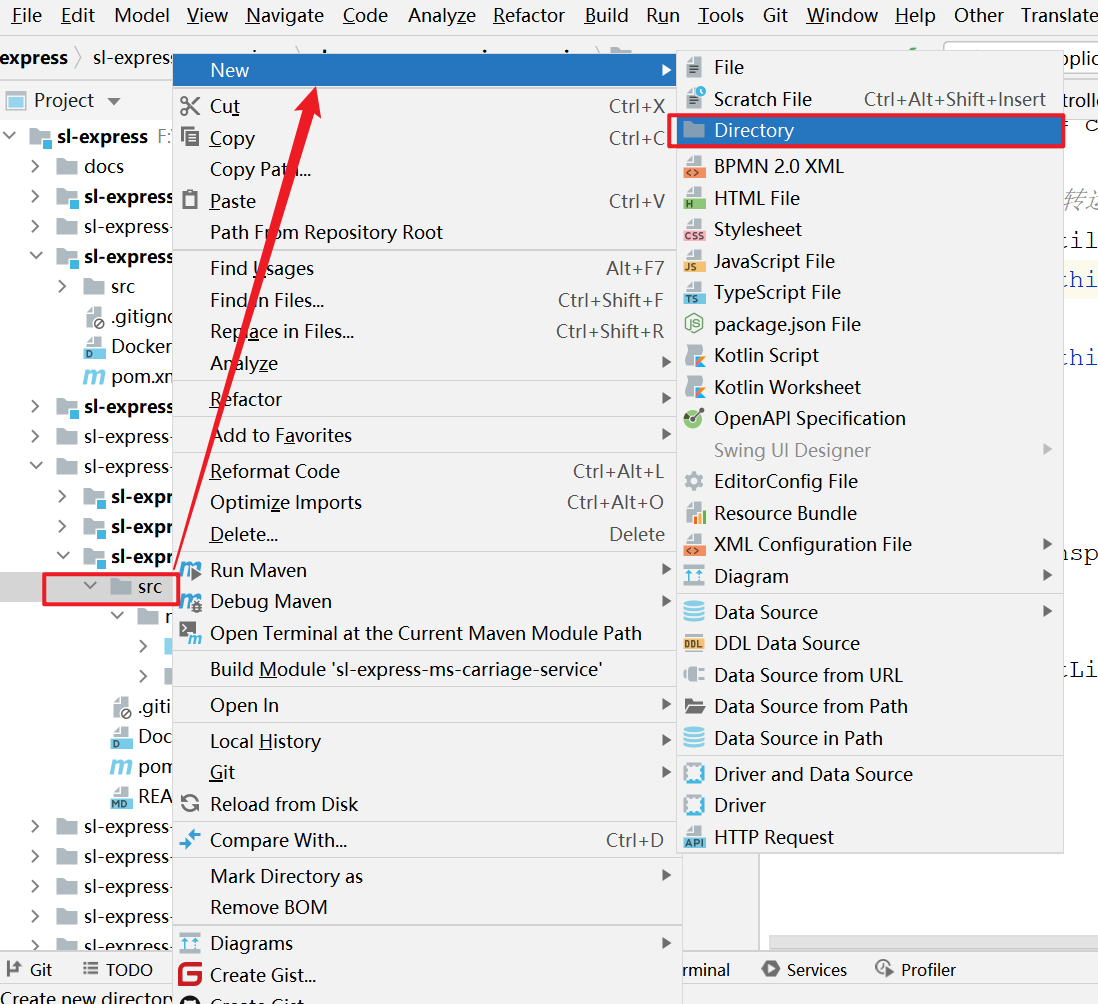
Task: Select Kotlin Worksheet in New submenu
Action: coord(870,387)
